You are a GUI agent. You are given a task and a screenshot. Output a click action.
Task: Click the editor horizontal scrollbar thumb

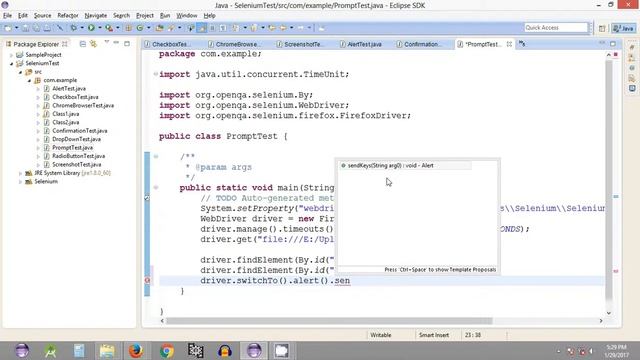click(329, 321)
